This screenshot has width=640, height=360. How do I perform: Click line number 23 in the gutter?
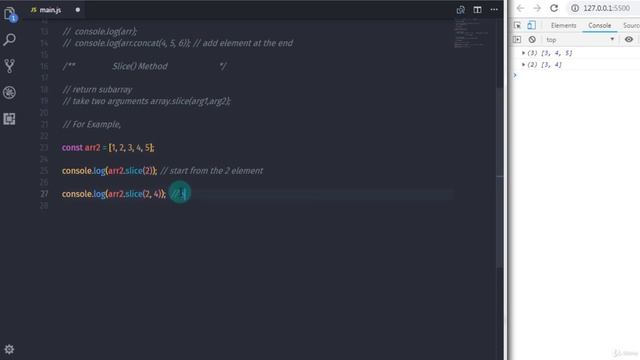(44, 148)
